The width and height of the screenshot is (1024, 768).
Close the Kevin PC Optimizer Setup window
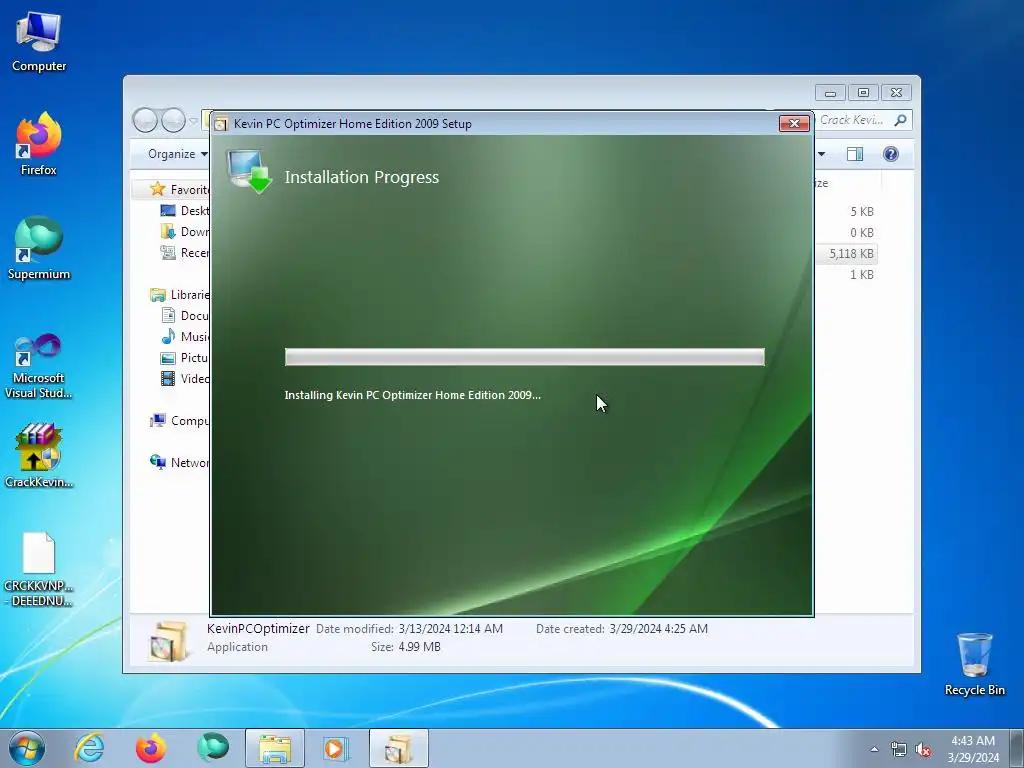coord(794,123)
